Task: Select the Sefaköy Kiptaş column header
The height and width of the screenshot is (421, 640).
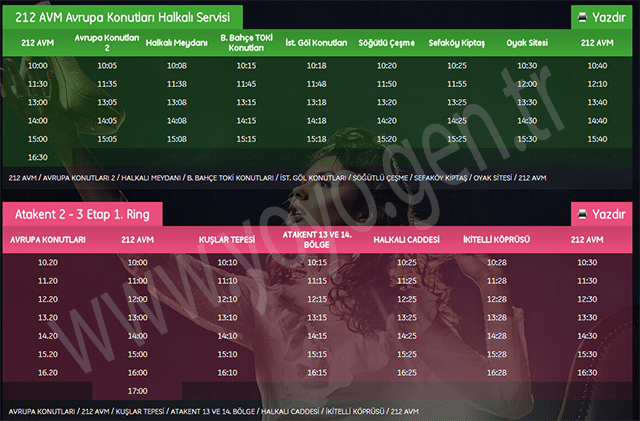Action: [x=456, y=43]
